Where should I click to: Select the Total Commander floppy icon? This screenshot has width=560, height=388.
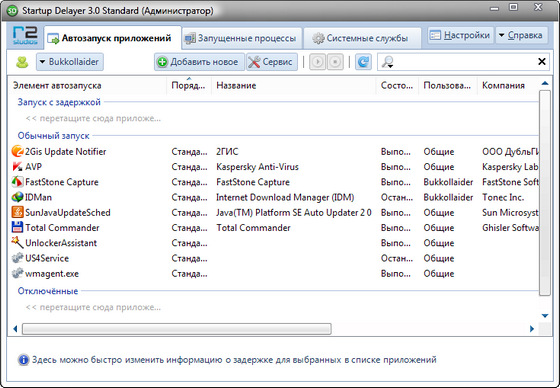point(17,228)
